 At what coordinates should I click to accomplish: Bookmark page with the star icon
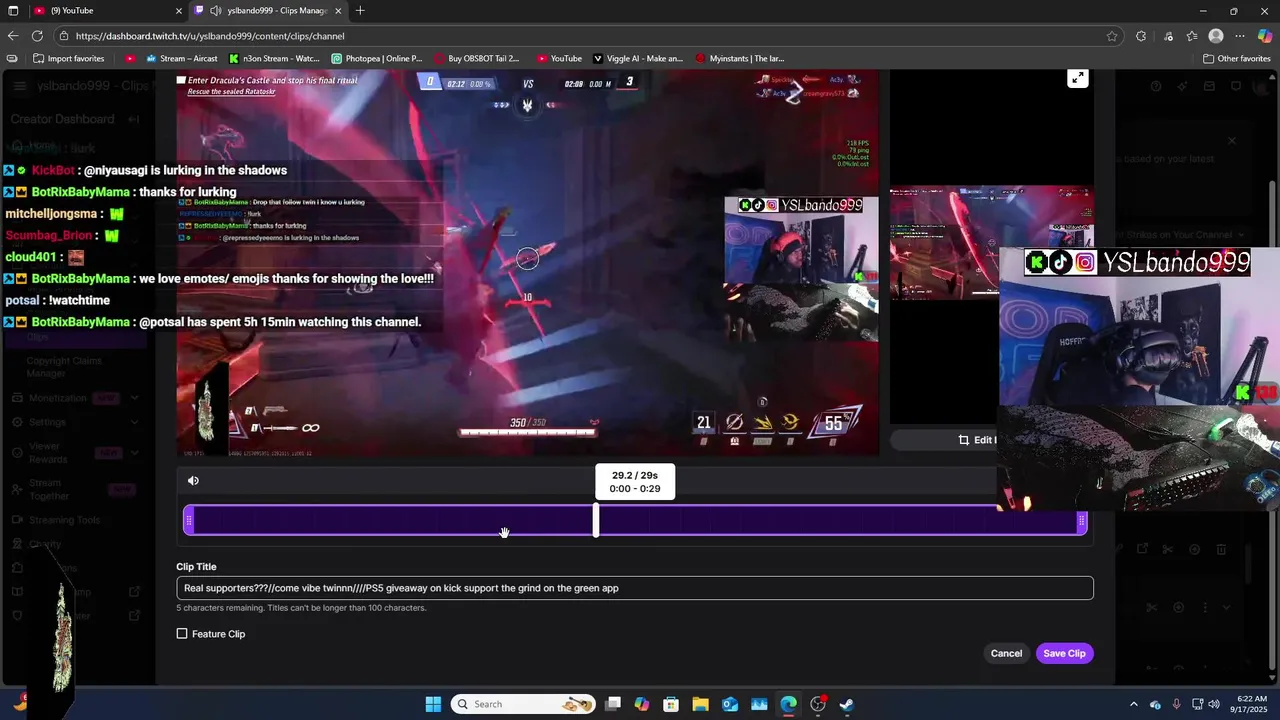1112,36
